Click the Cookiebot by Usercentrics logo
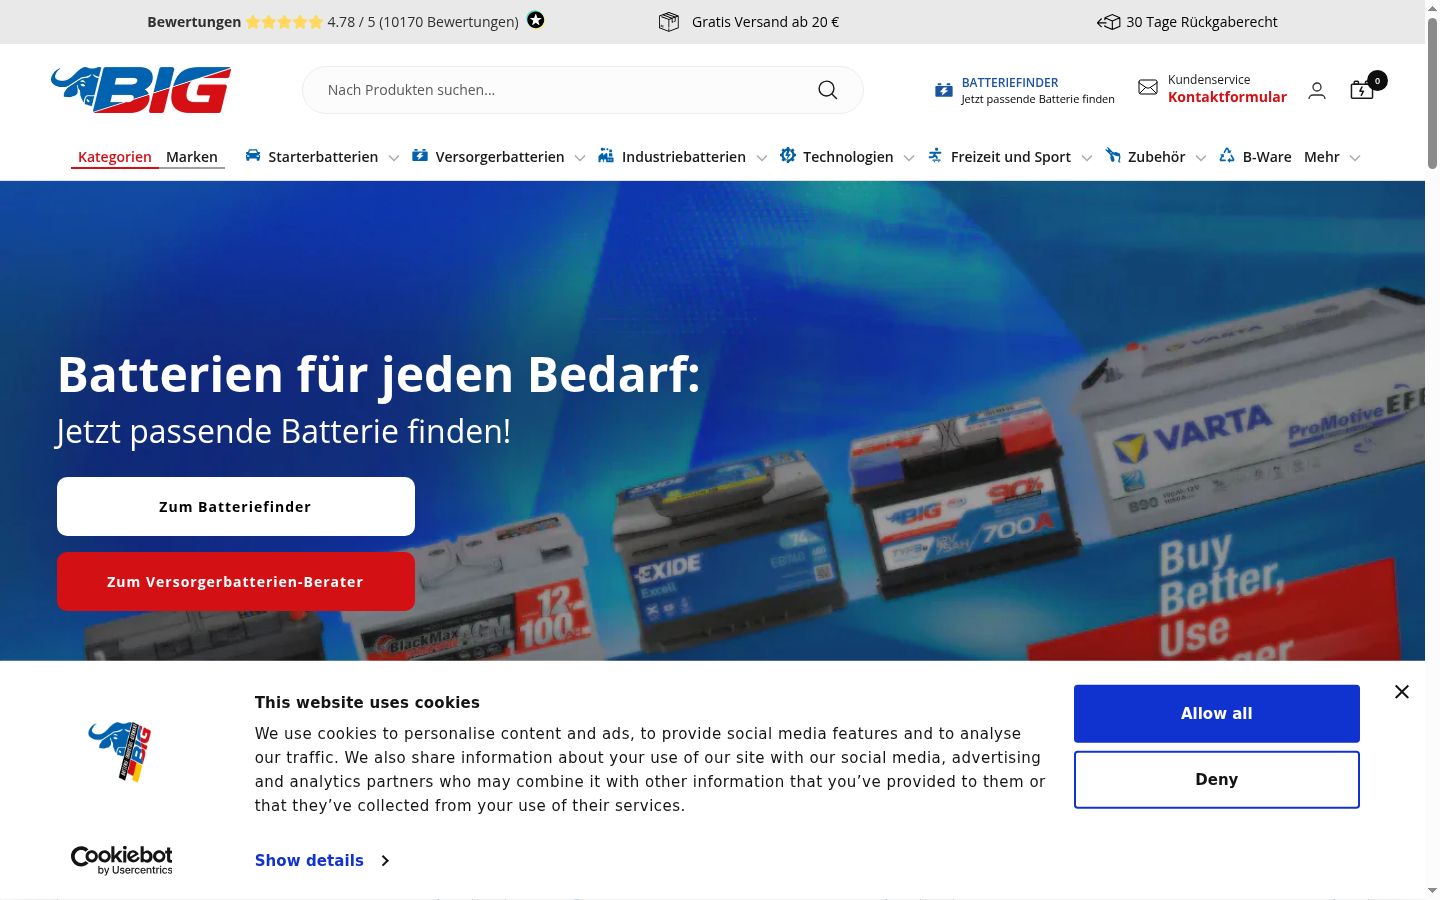The image size is (1440, 900). [122, 860]
